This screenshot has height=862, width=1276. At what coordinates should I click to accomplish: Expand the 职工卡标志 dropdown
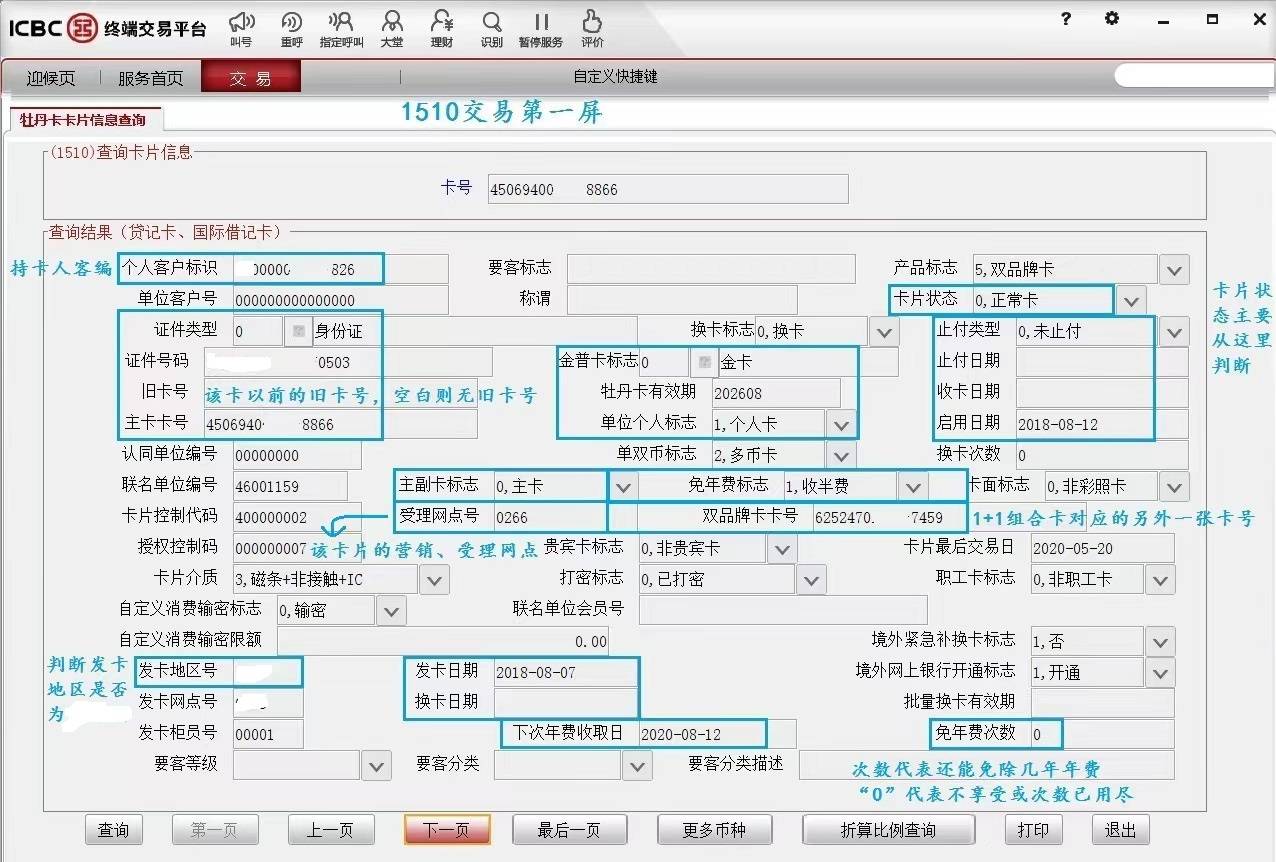pos(1160,579)
